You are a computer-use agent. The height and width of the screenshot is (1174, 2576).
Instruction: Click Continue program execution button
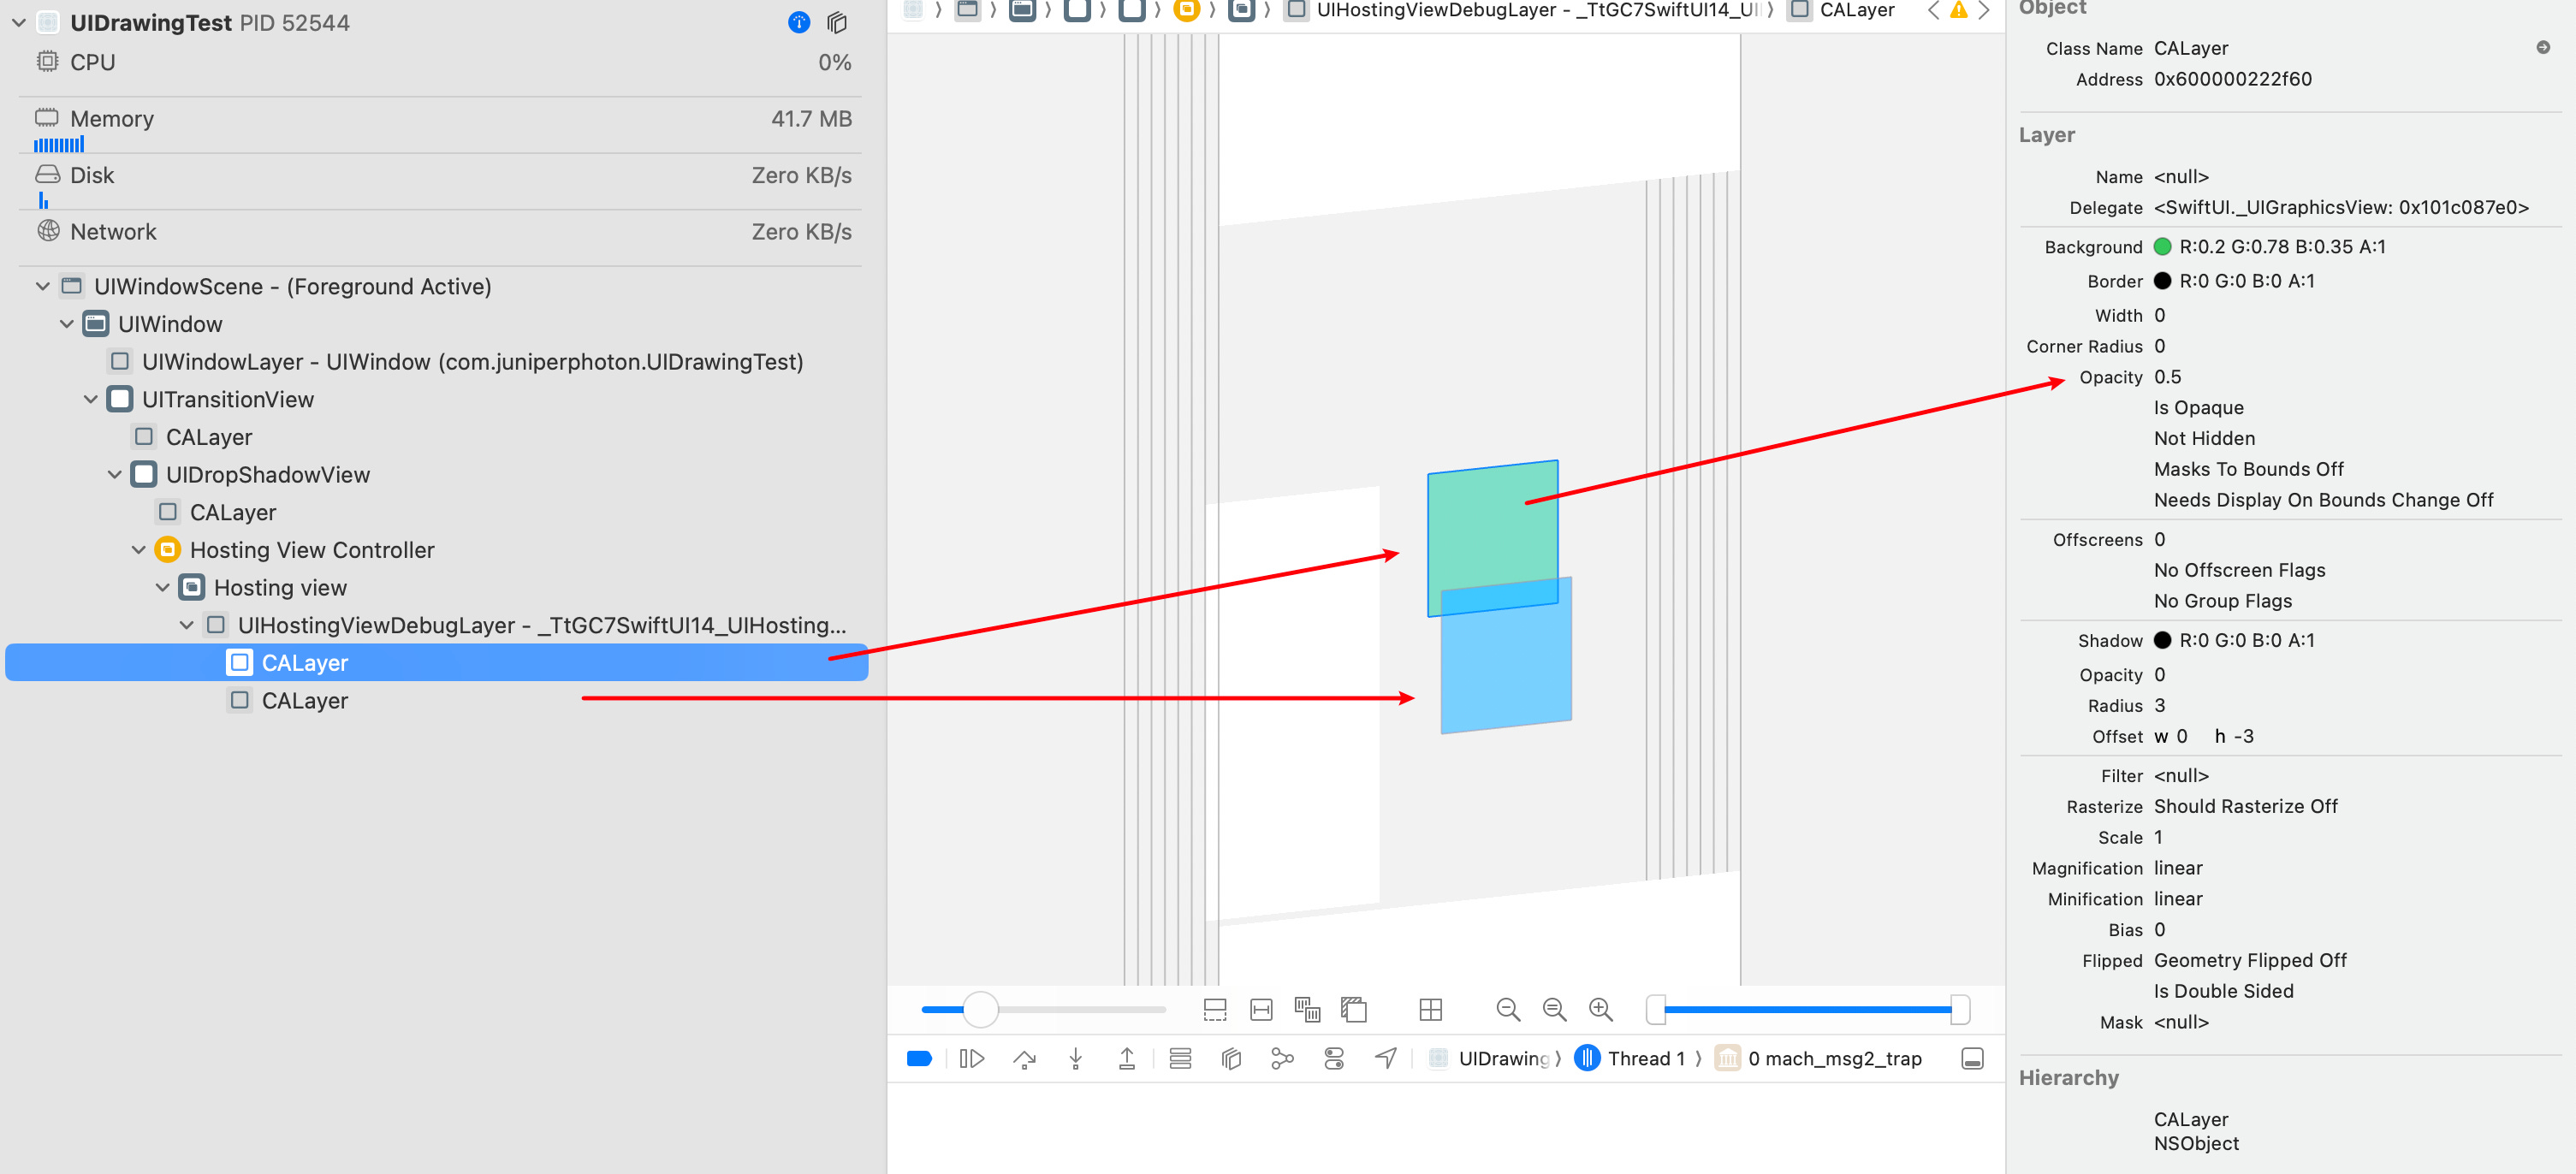coord(971,1058)
